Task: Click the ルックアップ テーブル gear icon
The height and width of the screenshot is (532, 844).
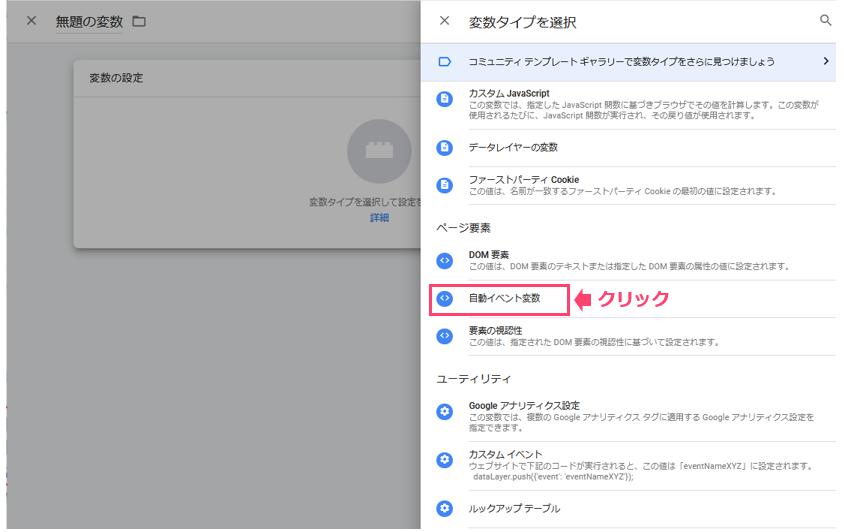Action: 445,508
